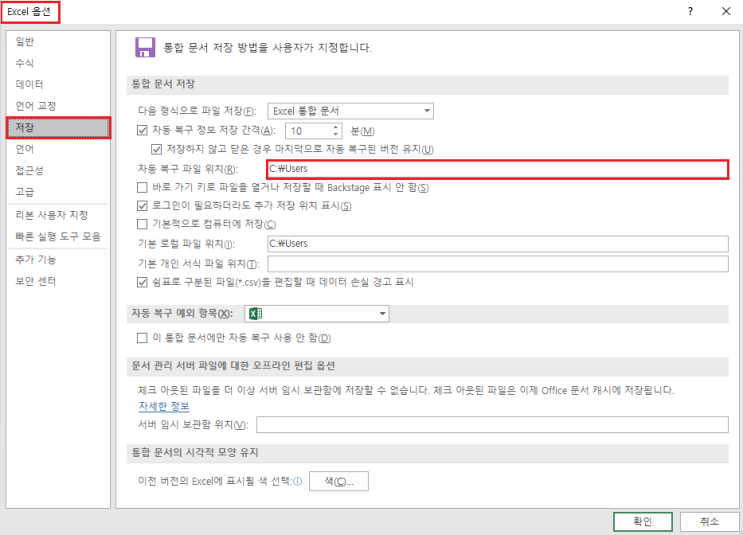The image size is (743, 535).
Task: Select the 저장 category
Action: pyautogui.click(x=58, y=127)
